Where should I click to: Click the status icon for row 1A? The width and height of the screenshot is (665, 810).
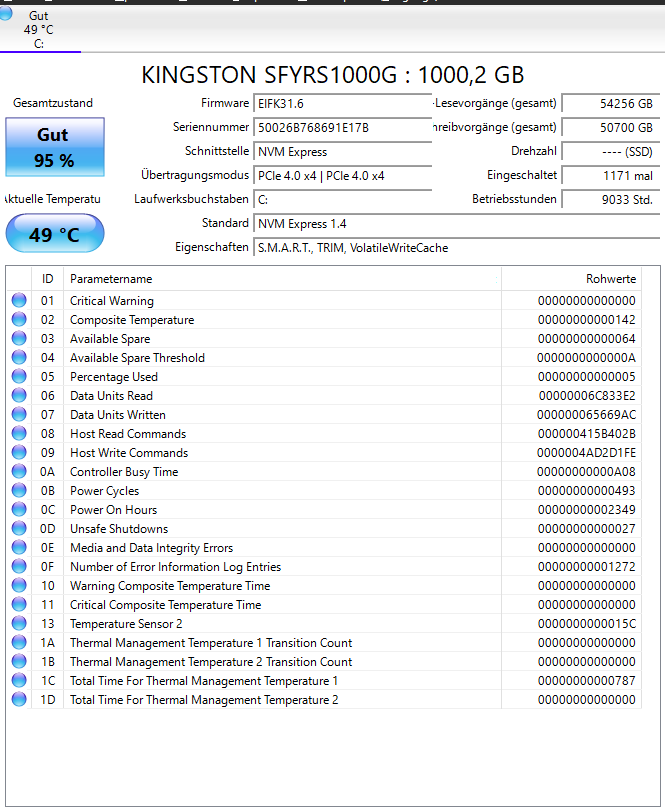click(19, 642)
